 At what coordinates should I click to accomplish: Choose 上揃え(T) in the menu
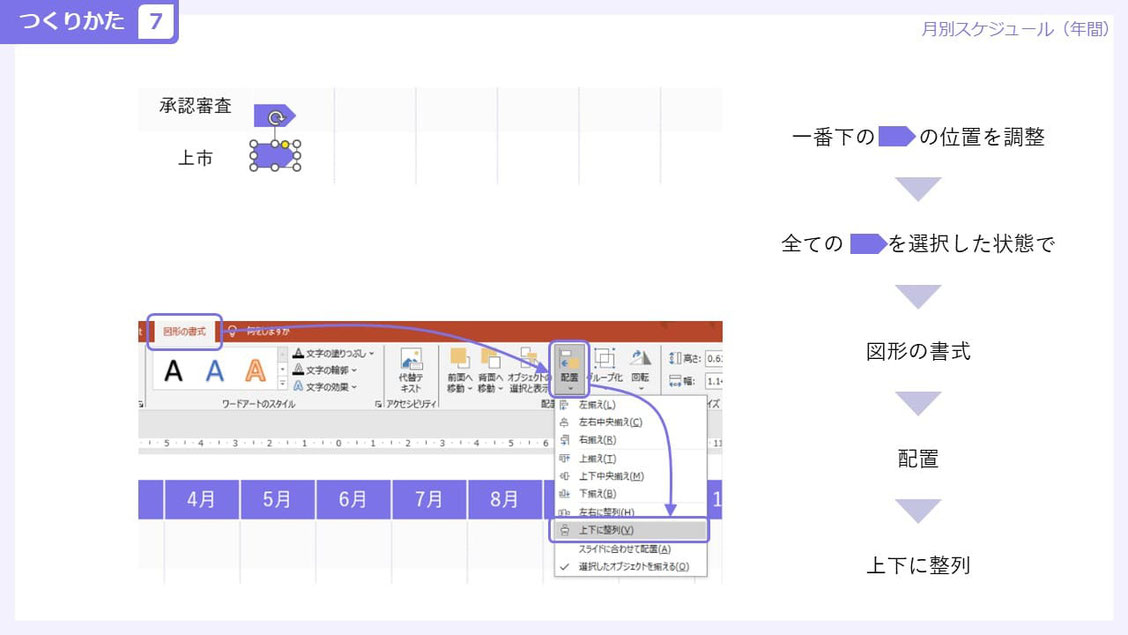630,458
